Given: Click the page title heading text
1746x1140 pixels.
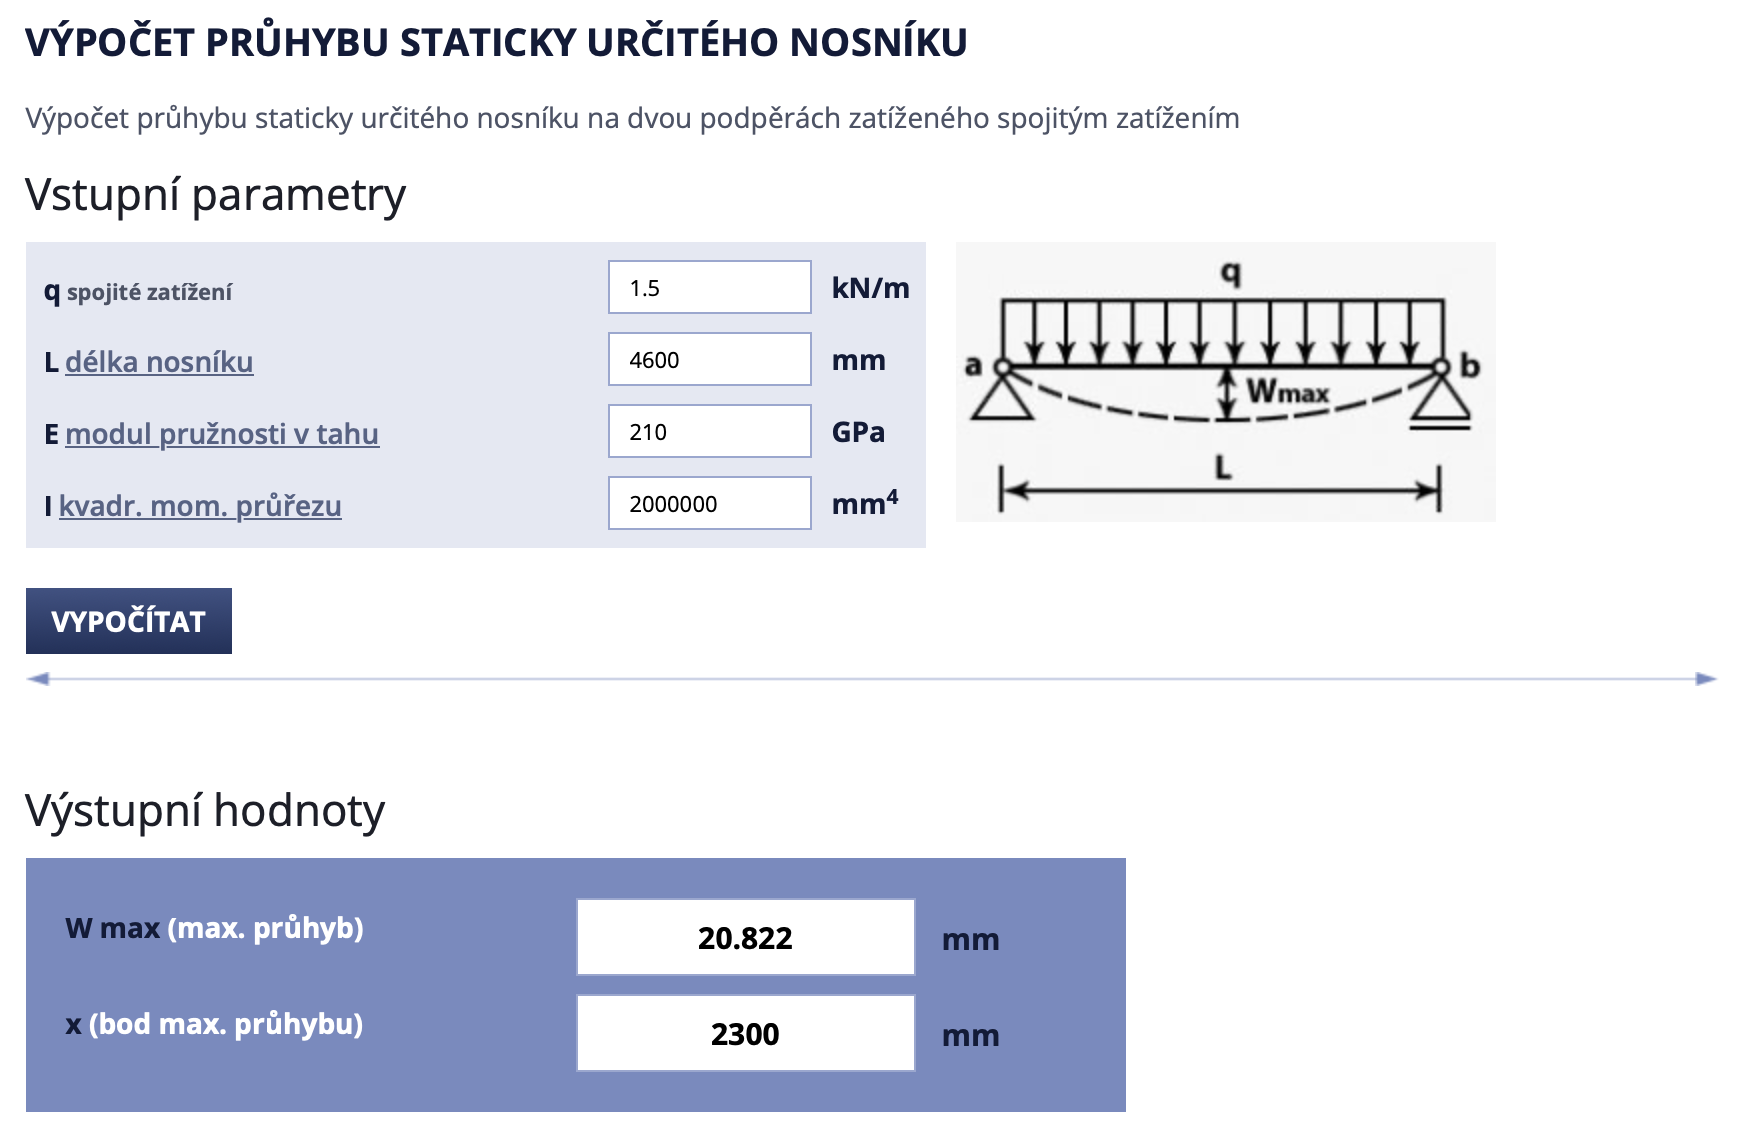Looking at the screenshot, I should [x=496, y=42].
